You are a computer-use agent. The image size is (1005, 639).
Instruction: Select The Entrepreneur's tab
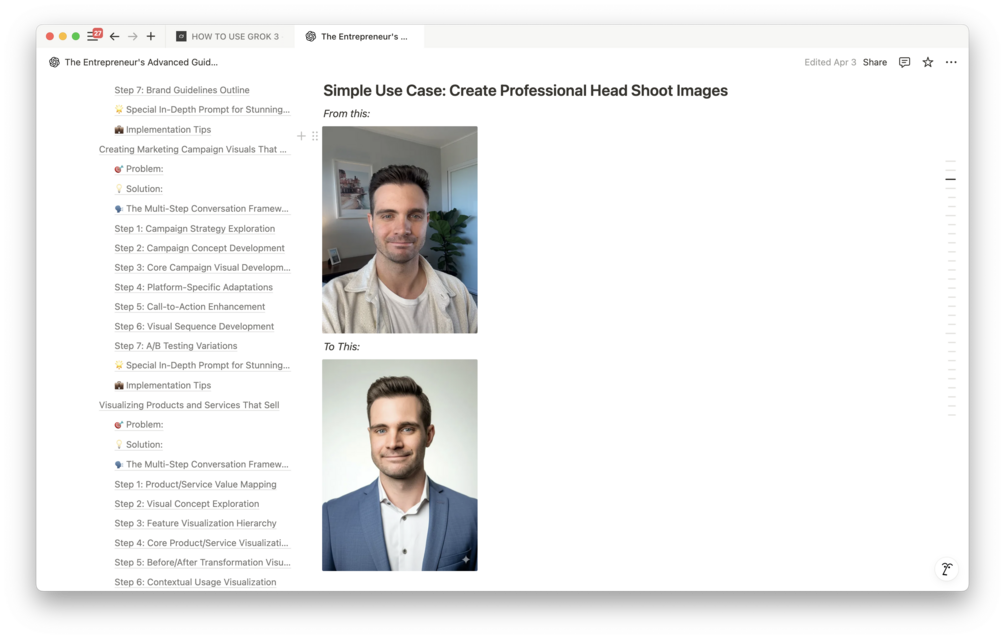[x=358, y=37]
